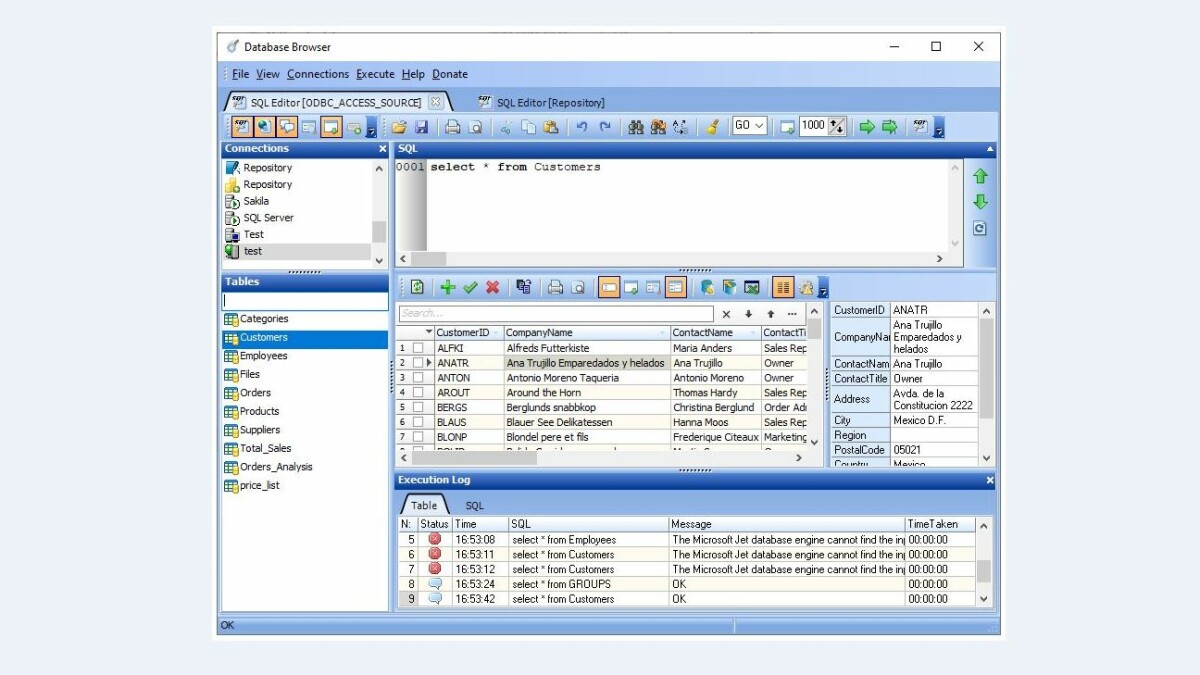
Task: Click the Cut scissors icon
Action: point(506,127)
